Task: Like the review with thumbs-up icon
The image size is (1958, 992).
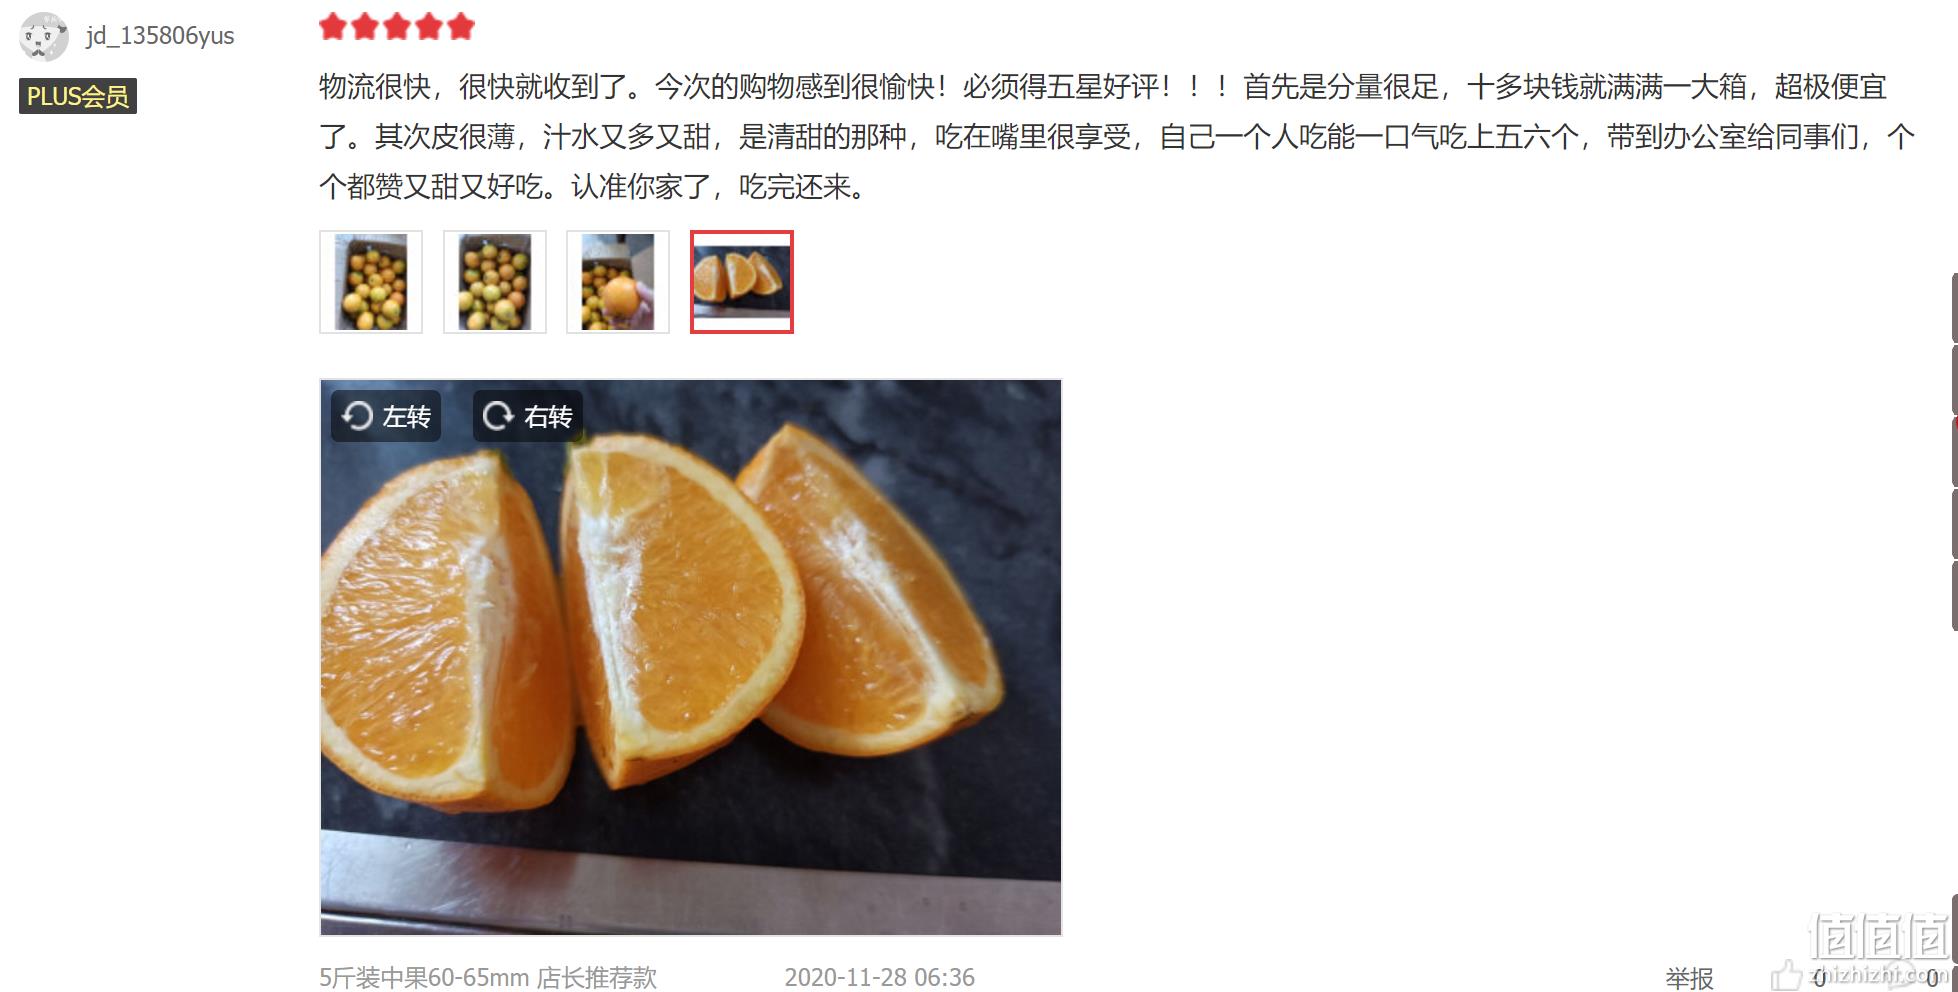Action: click(x=1785, y=976)
